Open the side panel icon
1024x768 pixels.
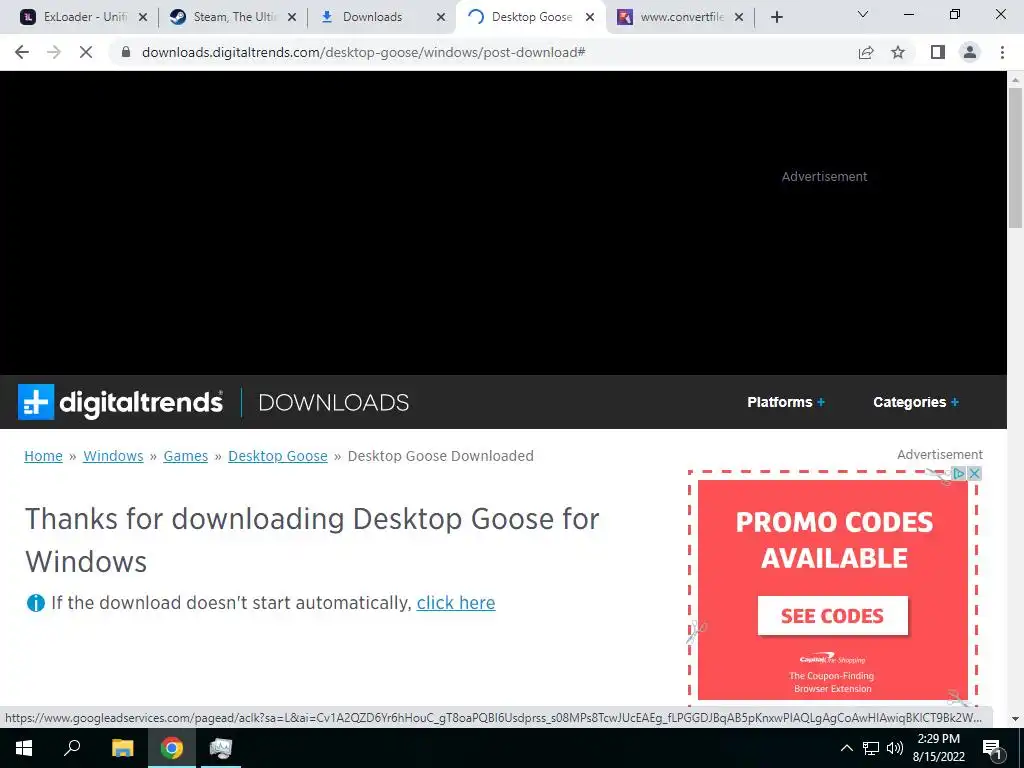(x=938, y=52)
